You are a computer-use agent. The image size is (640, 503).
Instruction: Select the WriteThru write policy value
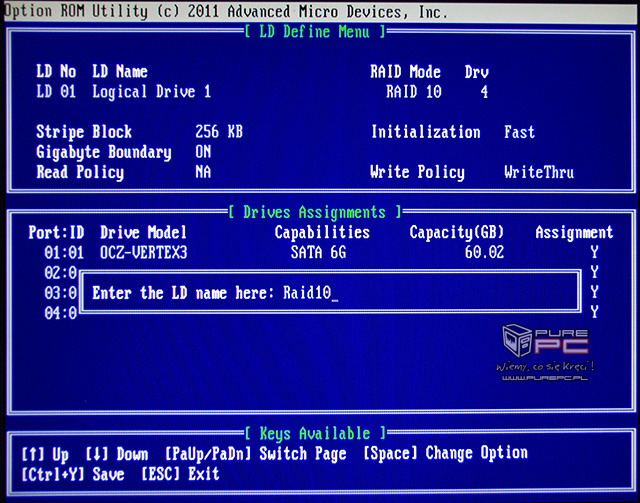(x=539, y=172)
